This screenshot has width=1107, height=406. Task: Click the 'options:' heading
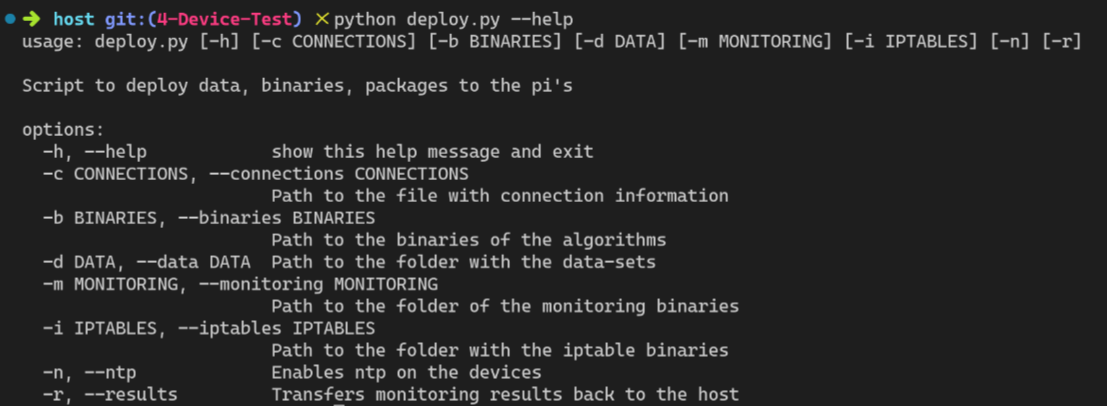[63, 130]
